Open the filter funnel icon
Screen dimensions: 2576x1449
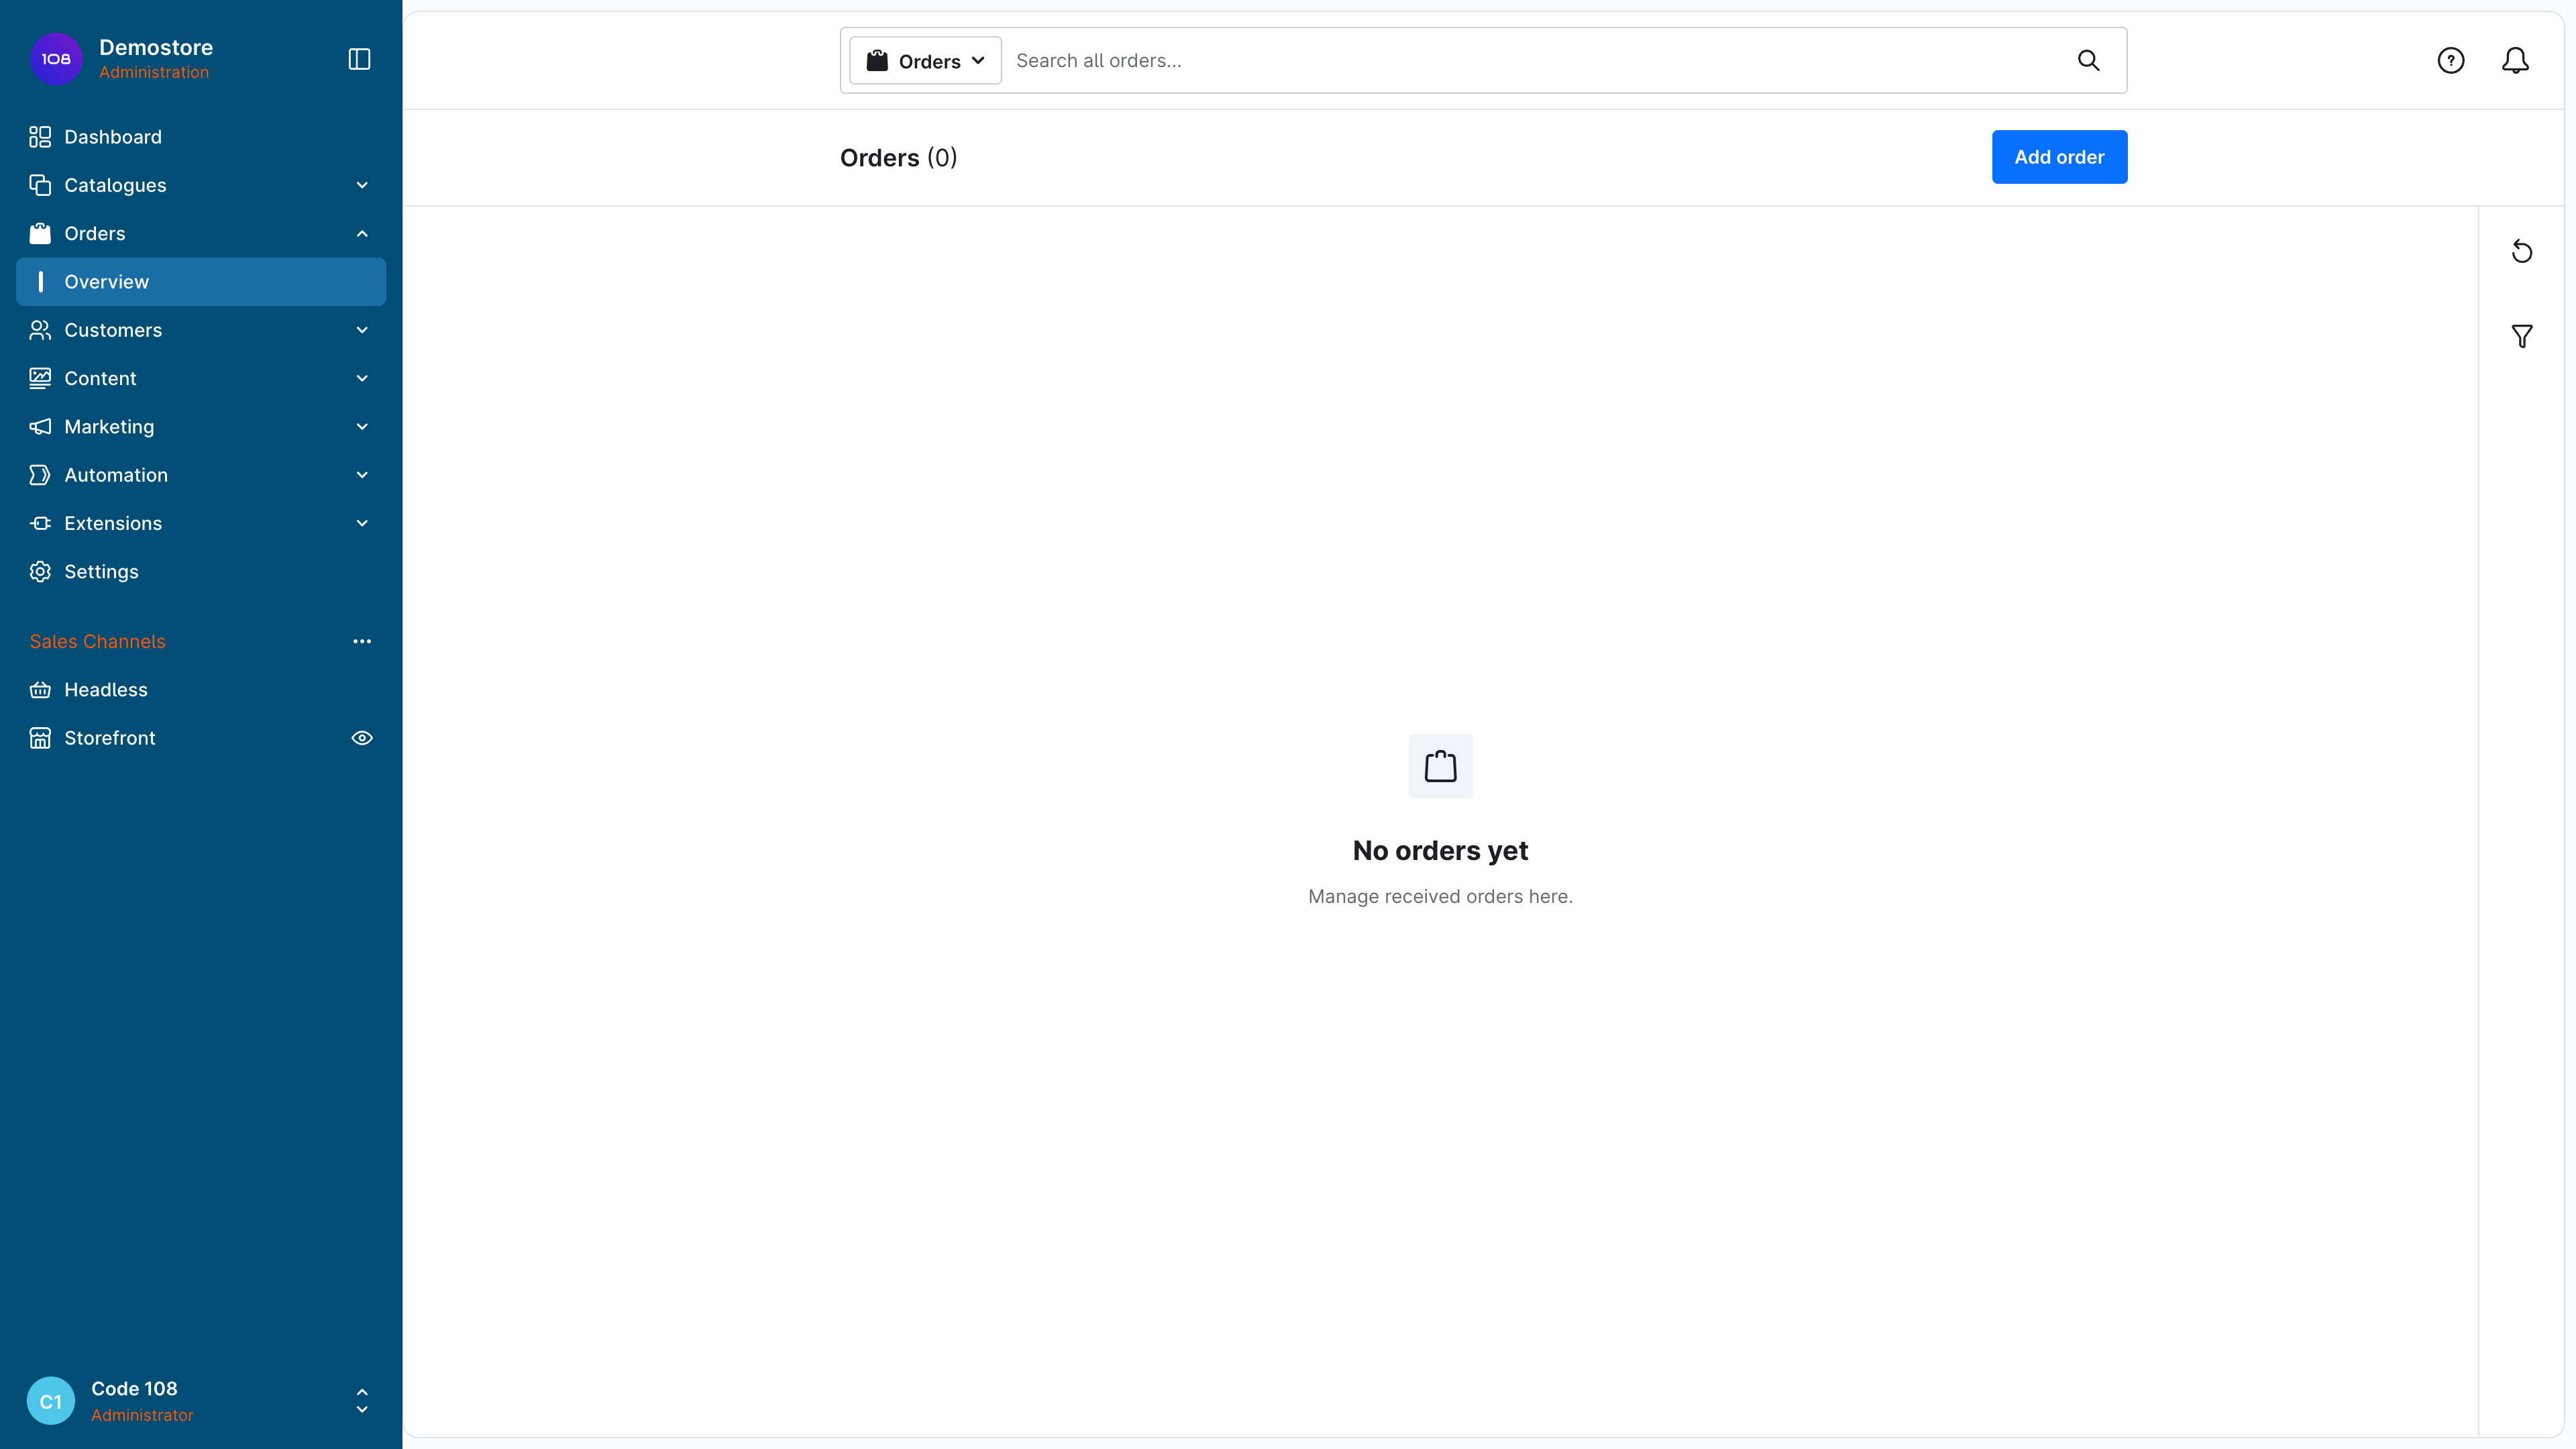coord(2521,336)
